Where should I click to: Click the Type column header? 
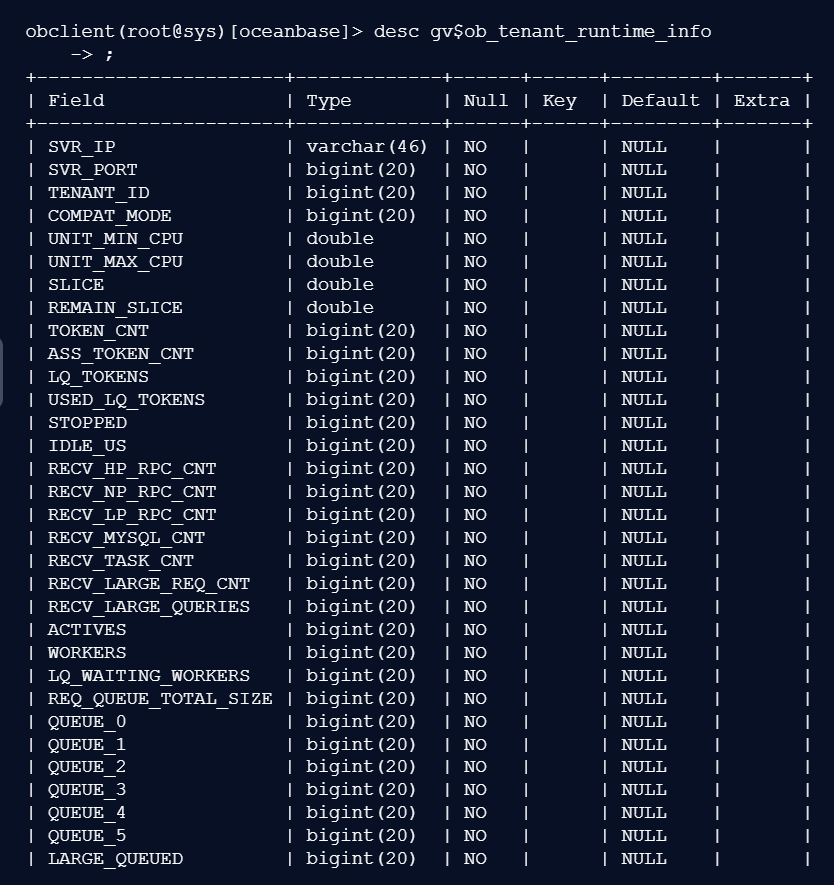tap(329, 100)
